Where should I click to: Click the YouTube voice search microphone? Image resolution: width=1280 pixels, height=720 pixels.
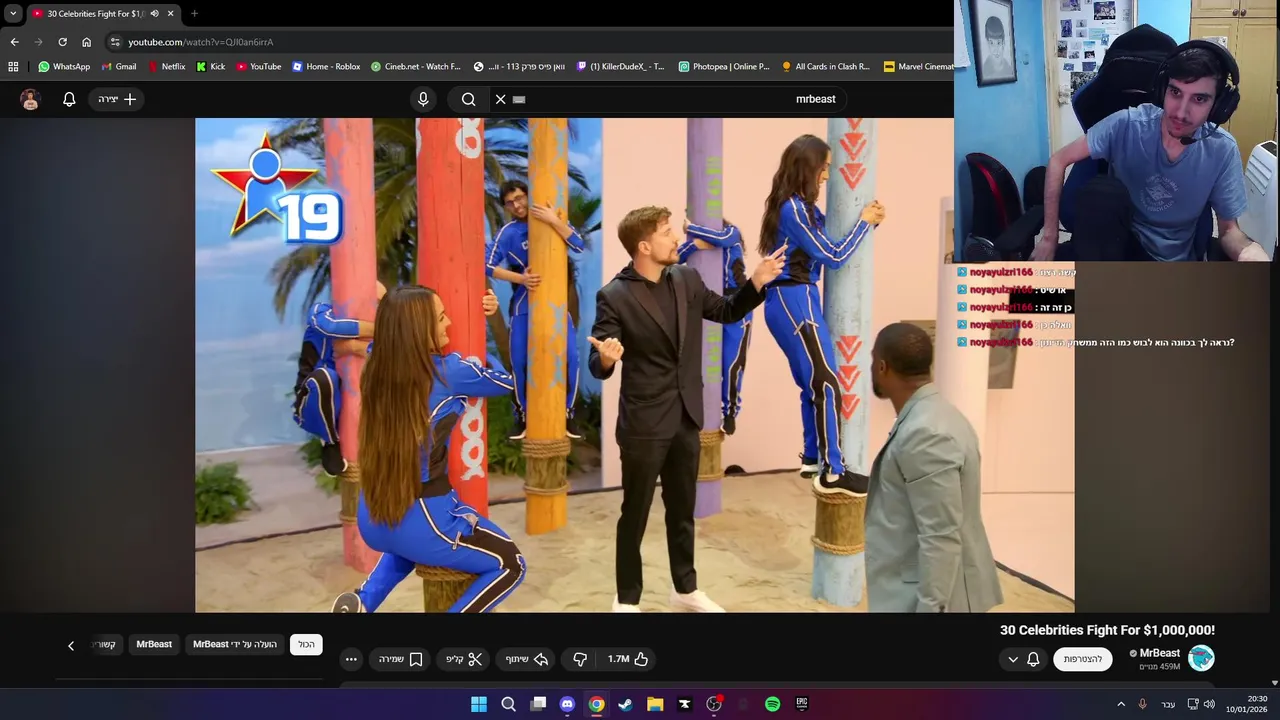pyautogui.click(x=423, y=99)
